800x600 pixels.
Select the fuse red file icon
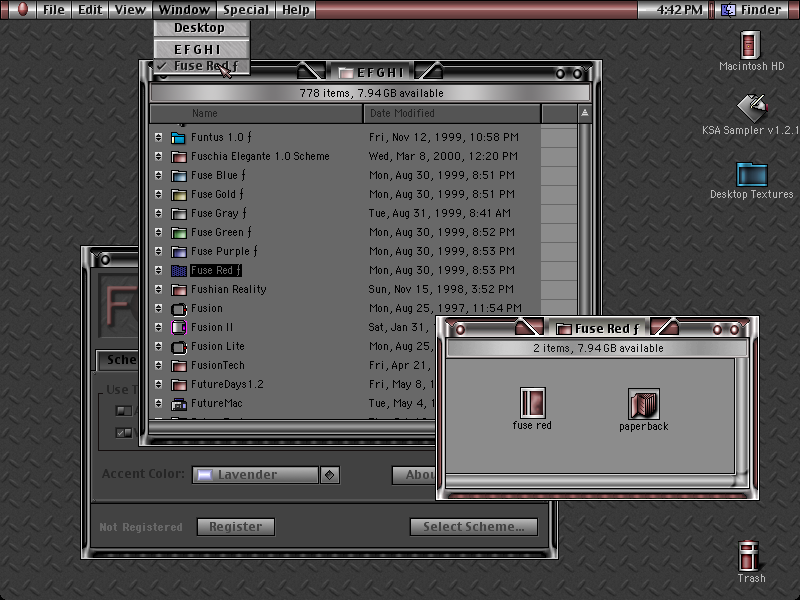(x=533, y=403)
